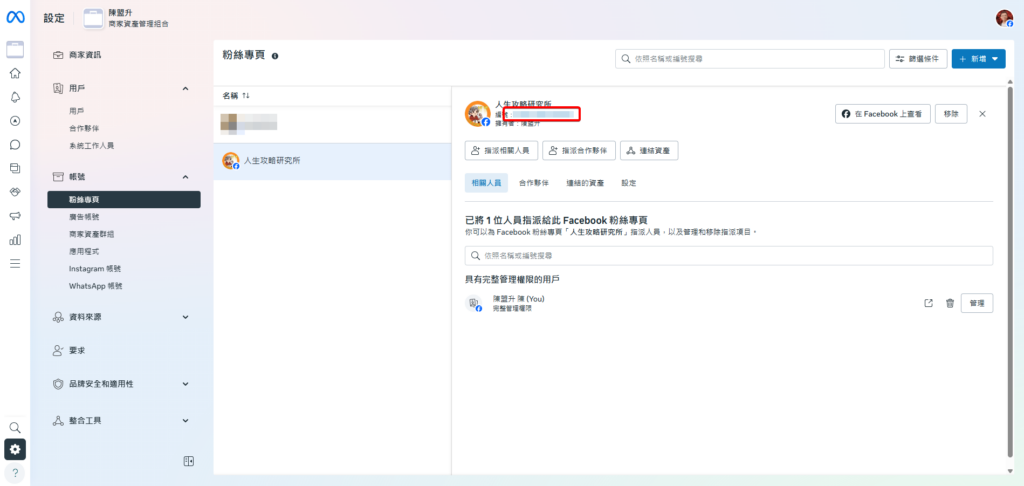Collapse the 用戶 section

[185, 89]
